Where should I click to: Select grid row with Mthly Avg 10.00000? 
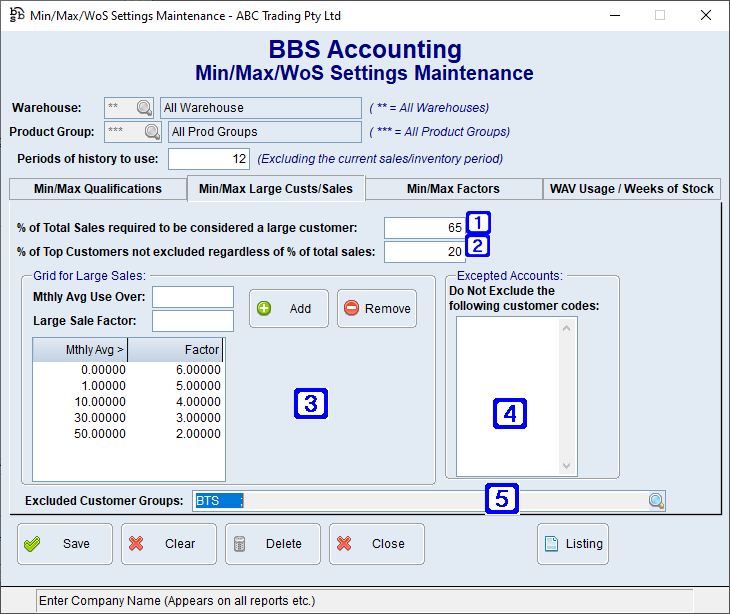[x=128, y=402]
